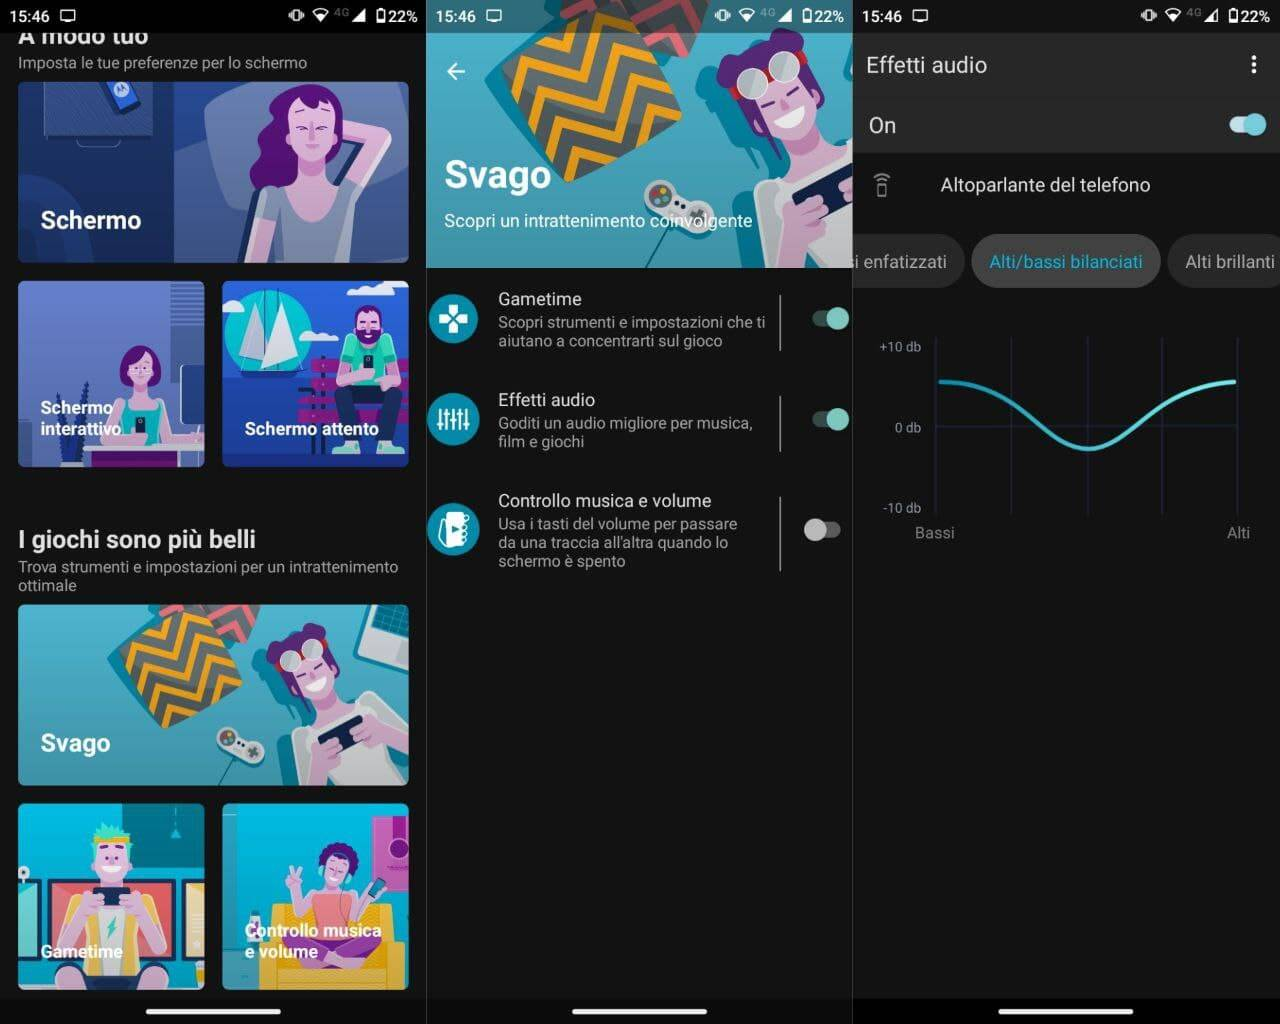Click the 4G signal icon in right status bar
The image size is (1280, 1024).
tap(1203, 16)
